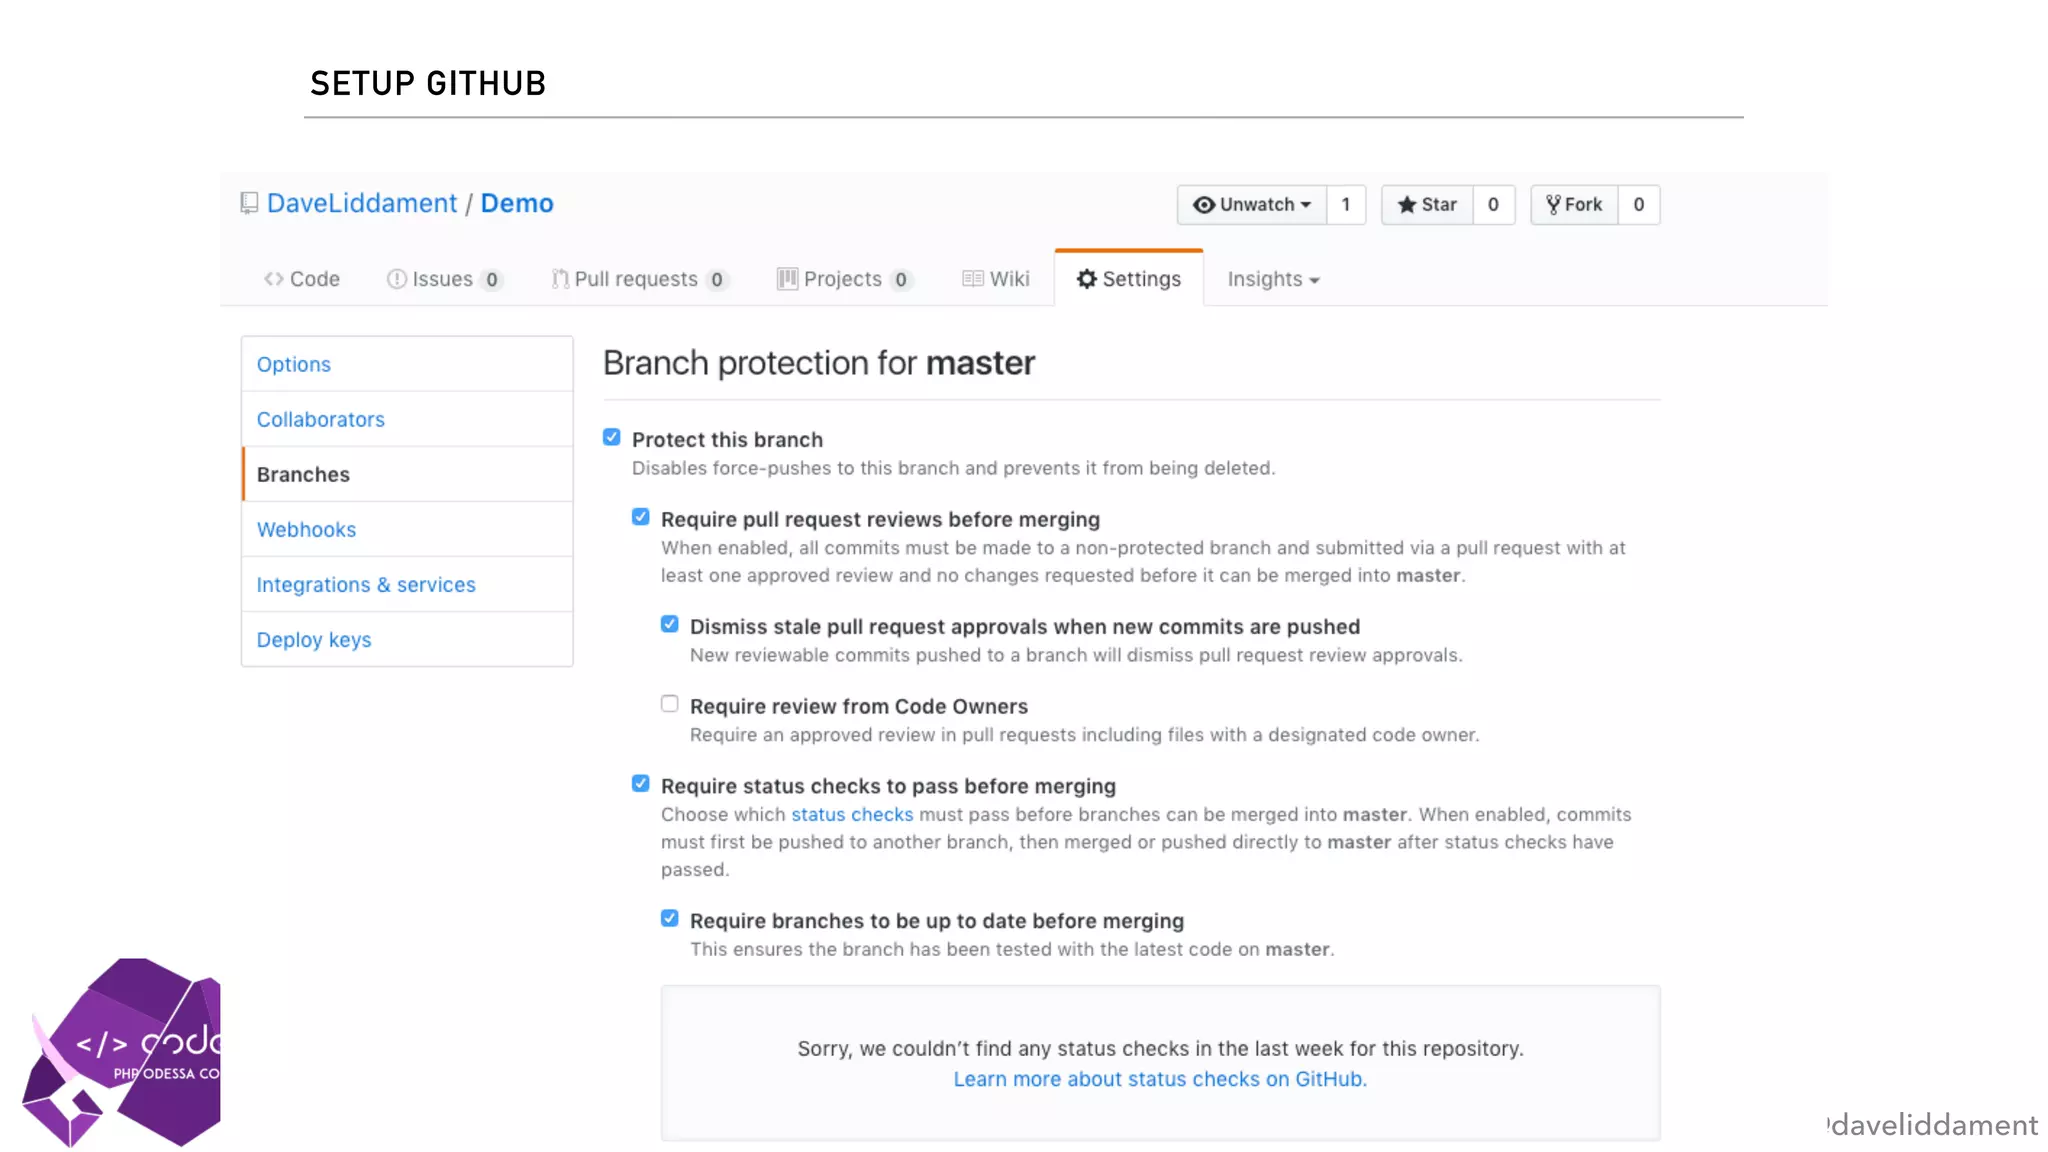
Task: Click the Settings gear icon
Action: click(x=1087, y=279)
